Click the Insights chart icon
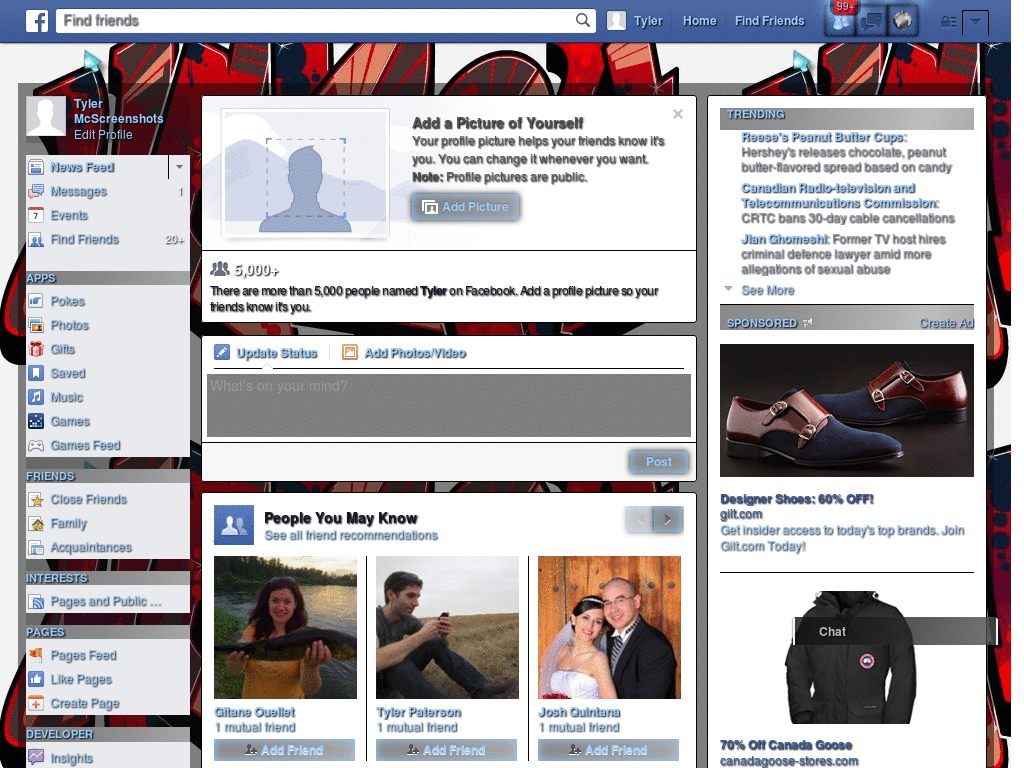 point(36,758)
